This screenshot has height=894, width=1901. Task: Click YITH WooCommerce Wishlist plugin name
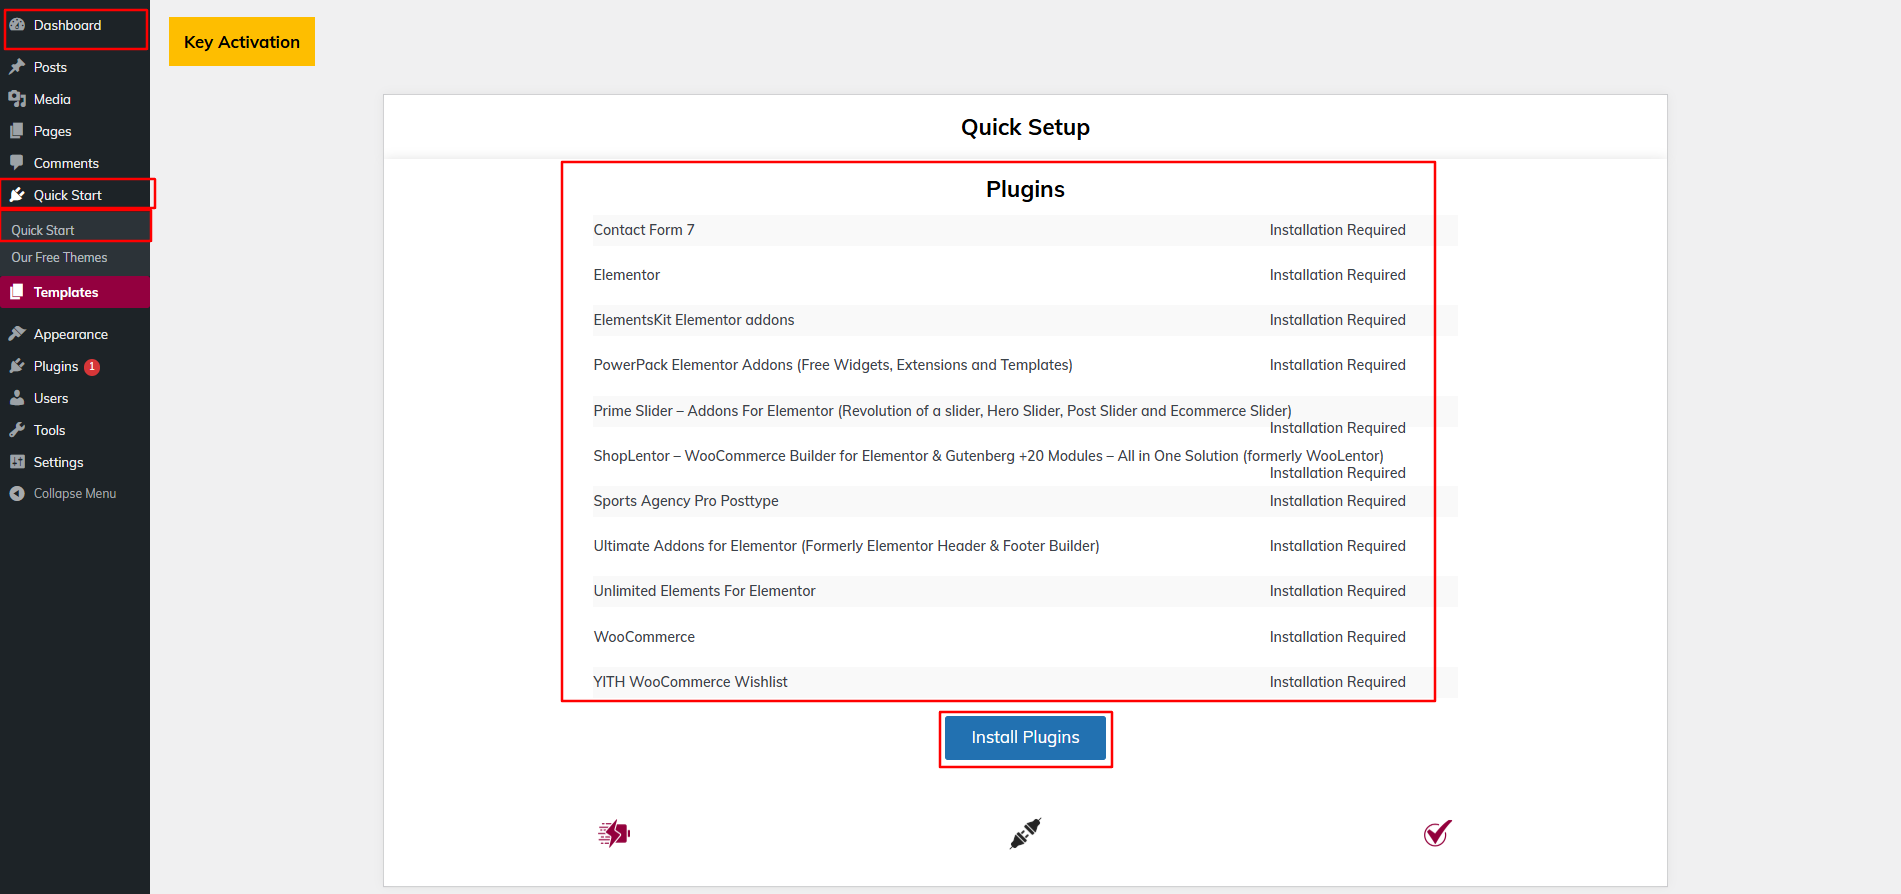690,682
